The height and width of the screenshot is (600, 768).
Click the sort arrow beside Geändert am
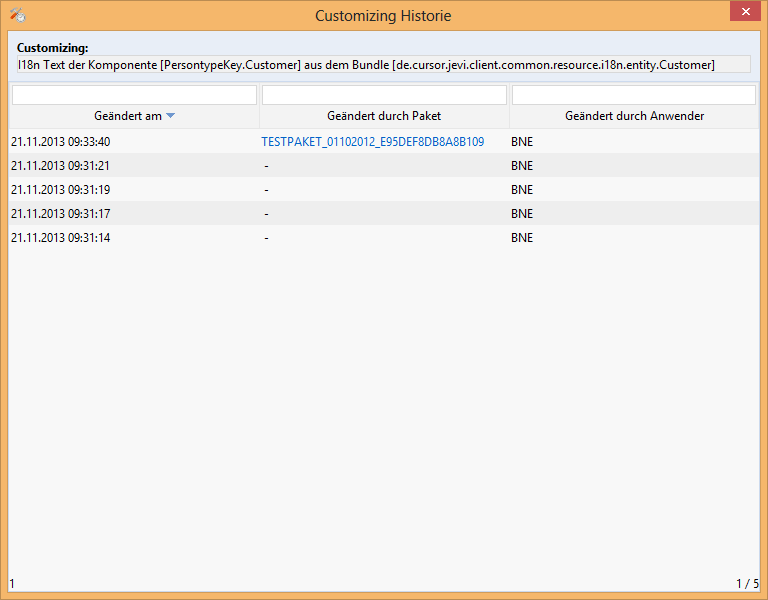click(x=170, y=116)
